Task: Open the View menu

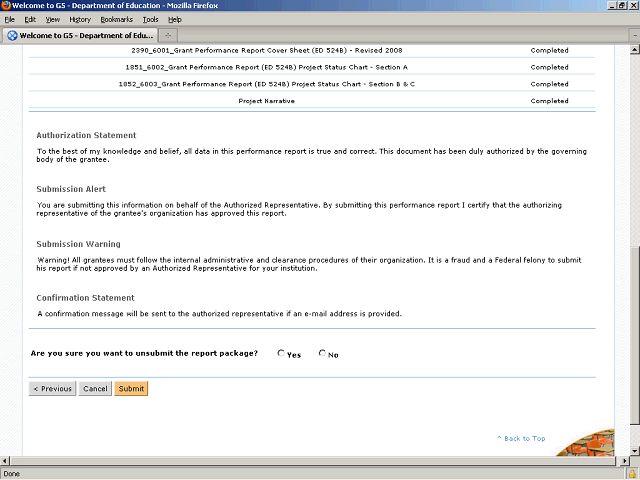Action: (x=53, y=20)
